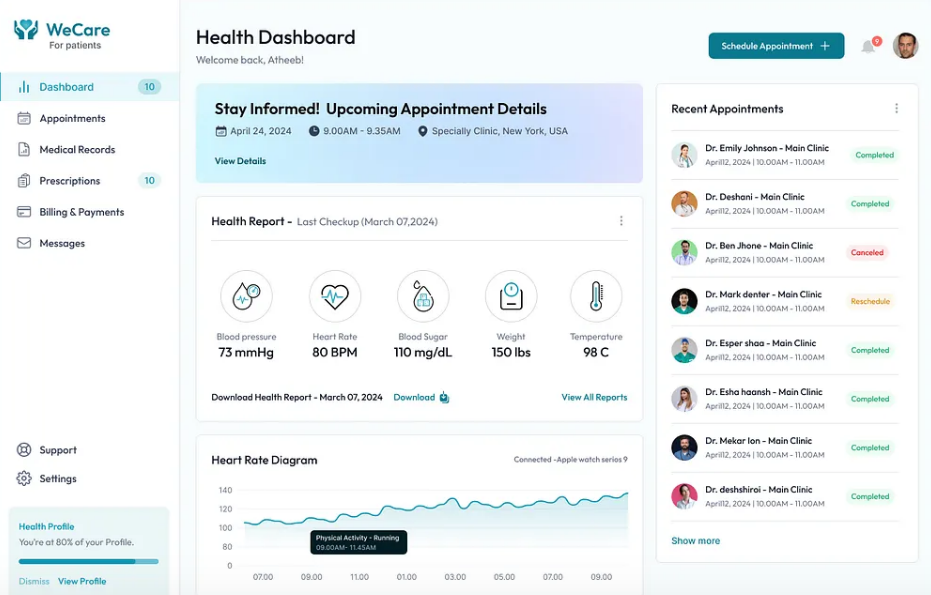Click the Weight scale icon
This screenshot has height=595, width=931.
click(x=510, y=295)
